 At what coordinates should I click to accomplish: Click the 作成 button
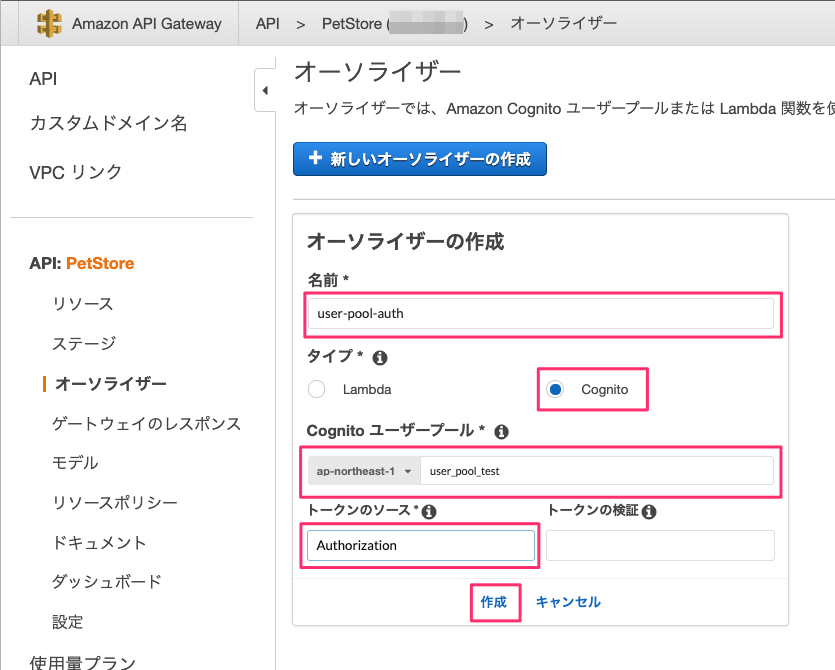494,602
